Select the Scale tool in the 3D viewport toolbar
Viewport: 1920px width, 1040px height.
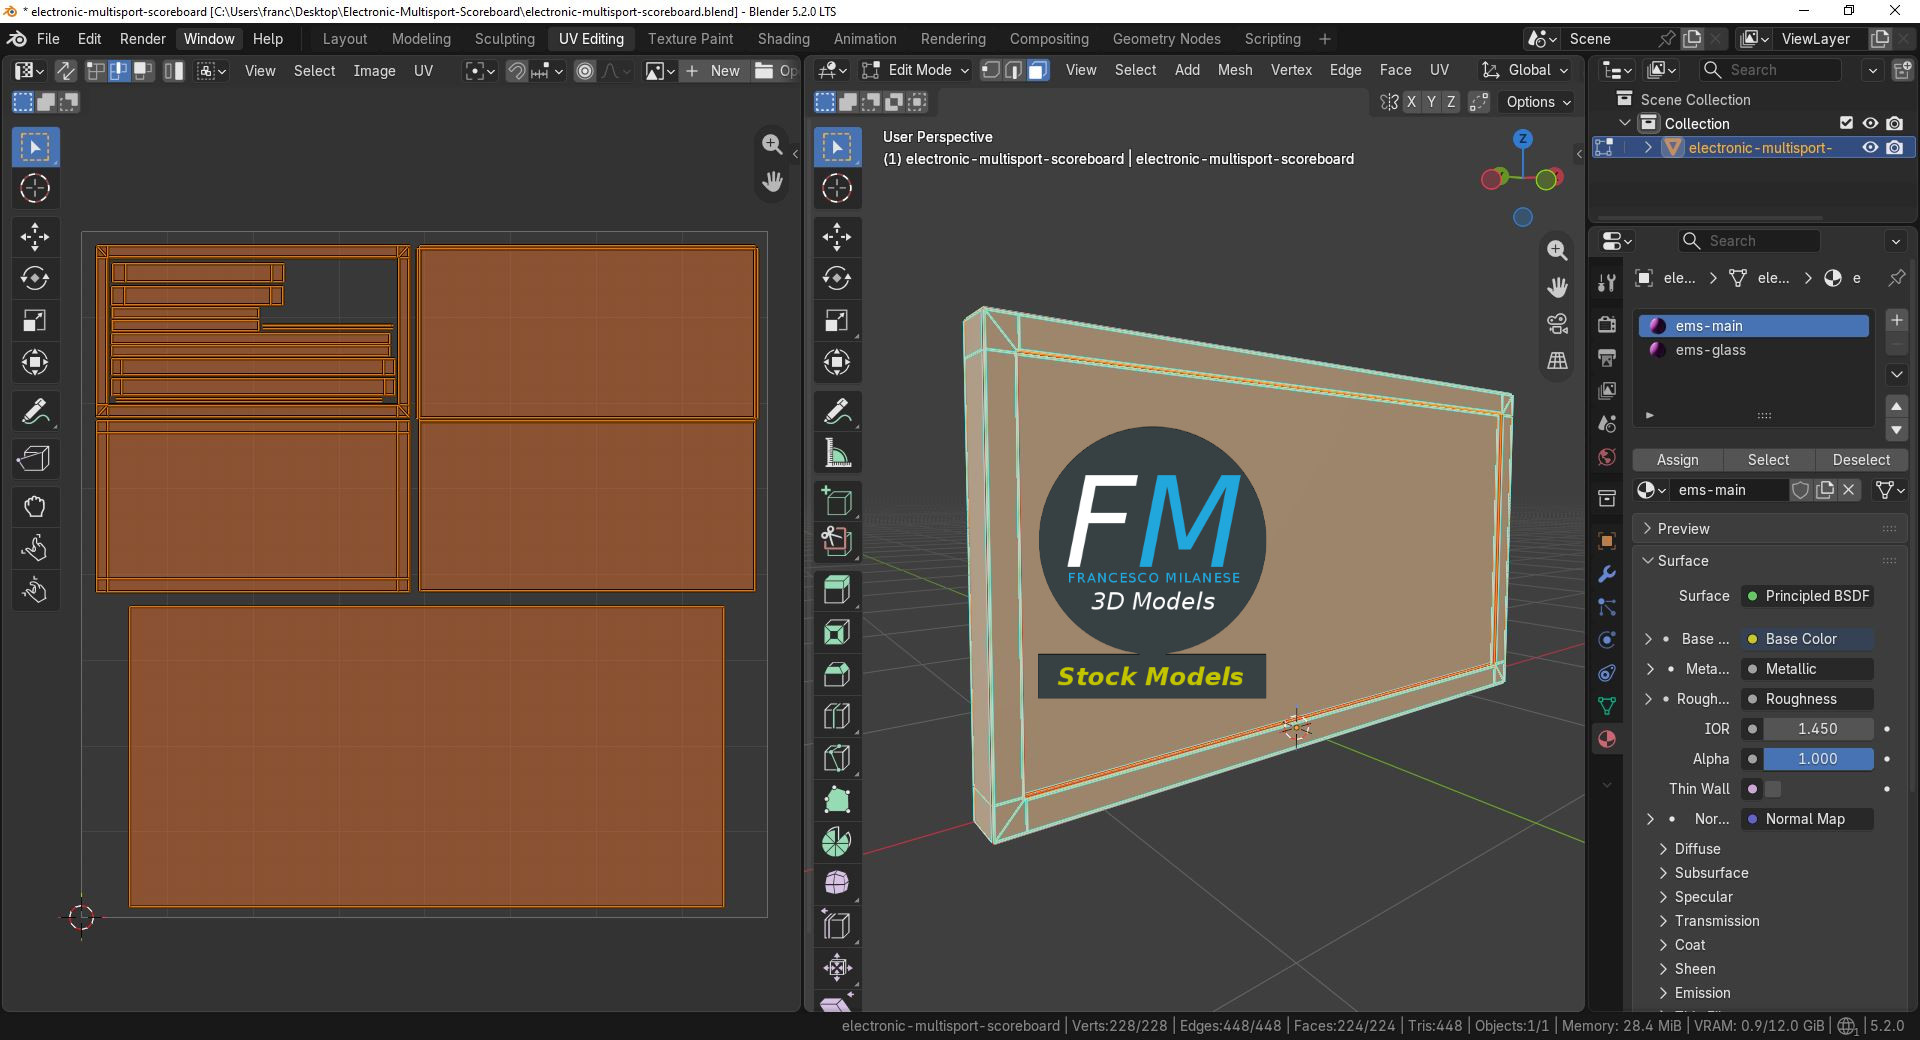[x=837, y=320]
